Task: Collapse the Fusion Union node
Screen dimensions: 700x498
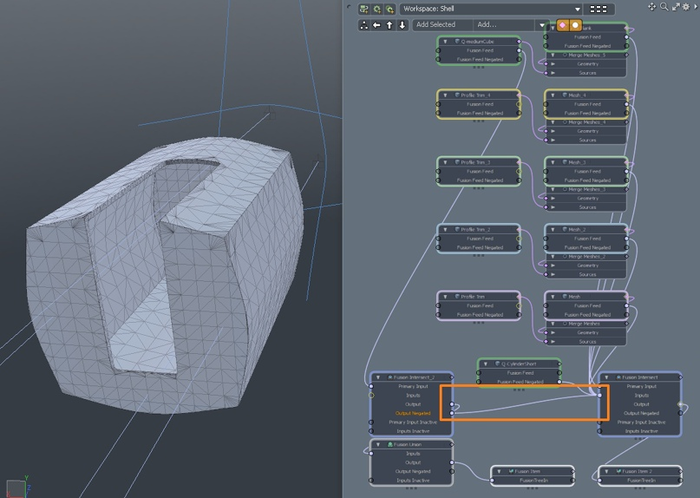Action: (x=378, y=444)
